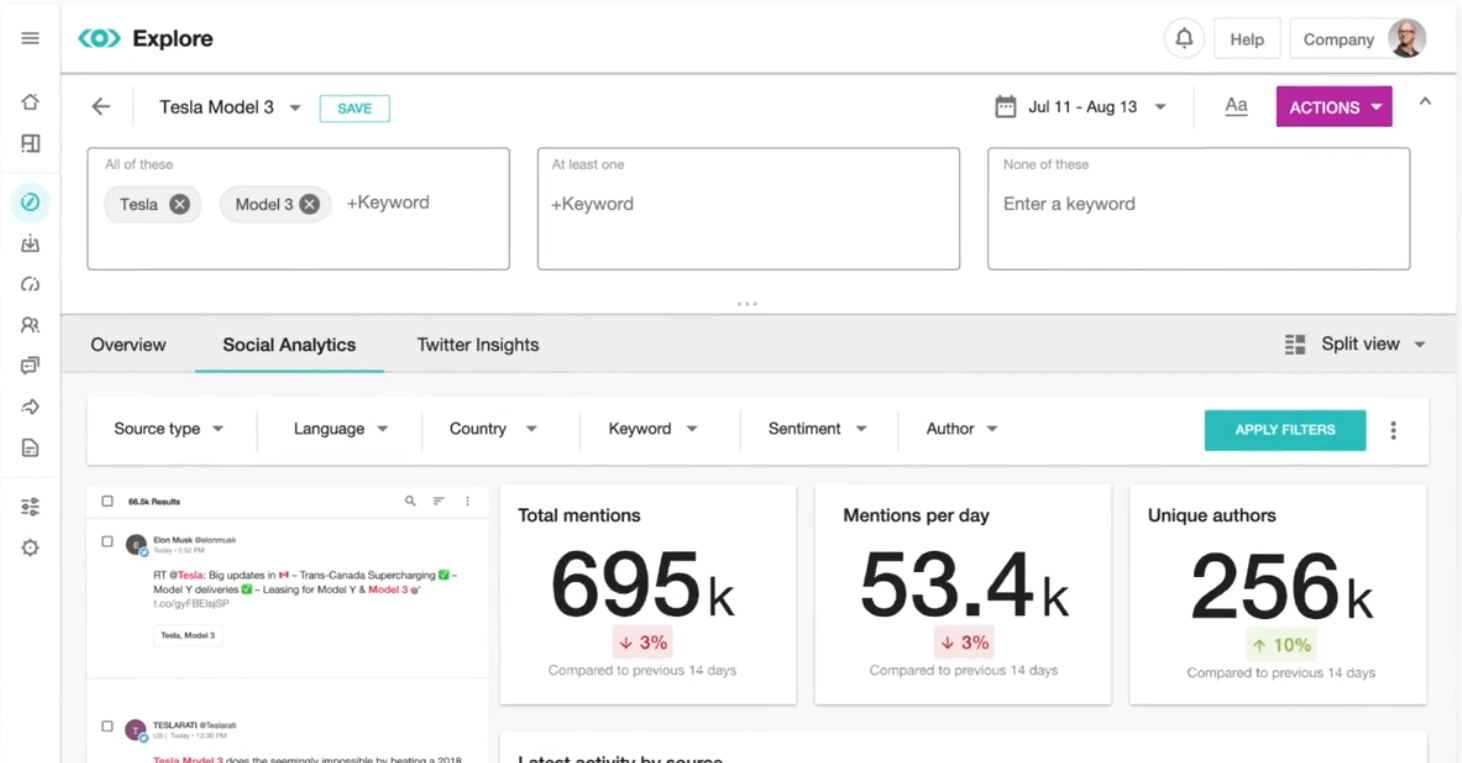Screen dimensions: 1462x763
Task: Click +Keyword in All of these box
Action: point(388,203)
